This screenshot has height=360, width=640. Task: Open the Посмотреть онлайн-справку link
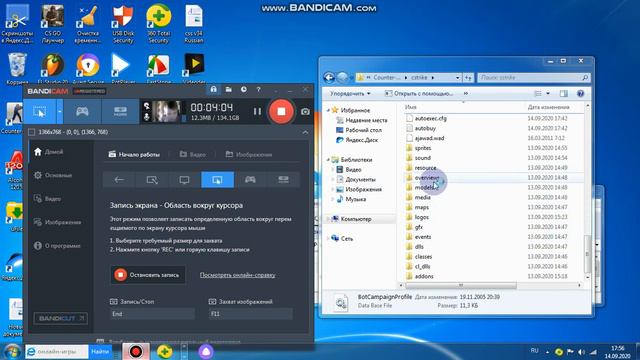[238, 275]
